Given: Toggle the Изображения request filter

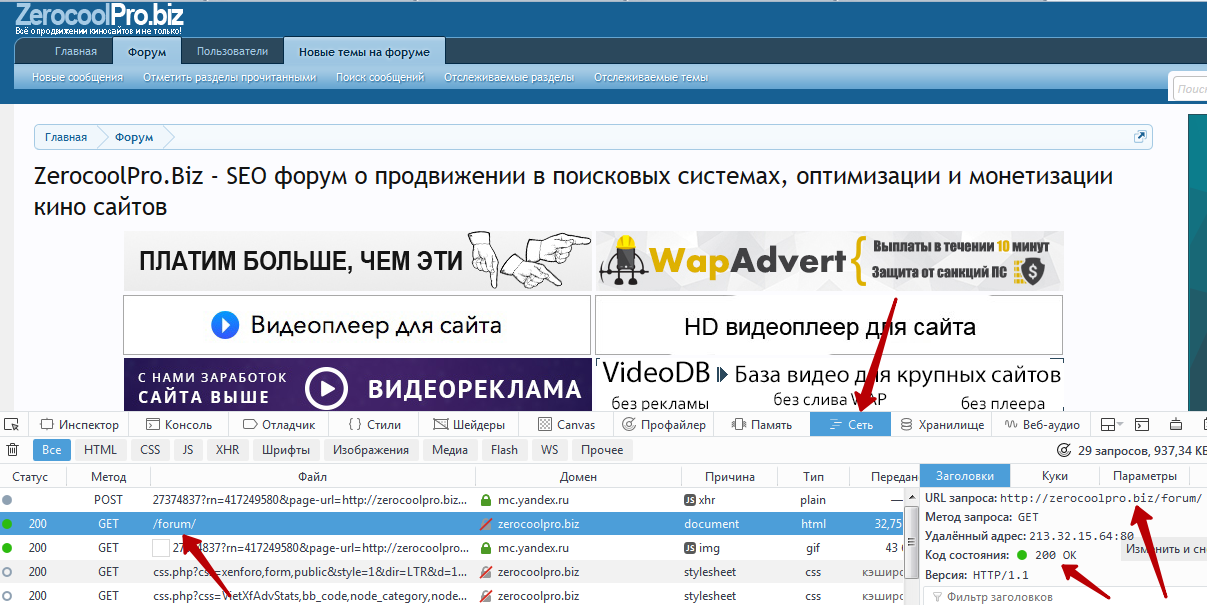Looking at the screenshot, I should (x=371, y=450).
